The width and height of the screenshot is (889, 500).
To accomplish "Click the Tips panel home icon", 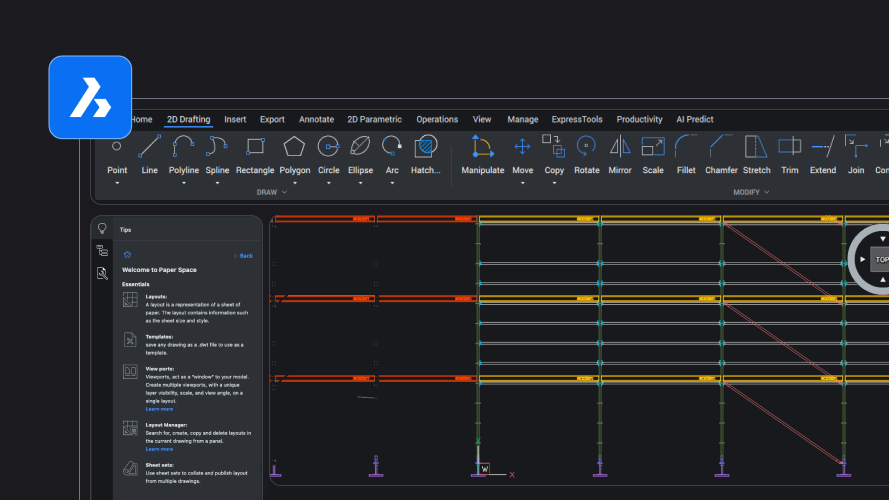I will point(127,255).
